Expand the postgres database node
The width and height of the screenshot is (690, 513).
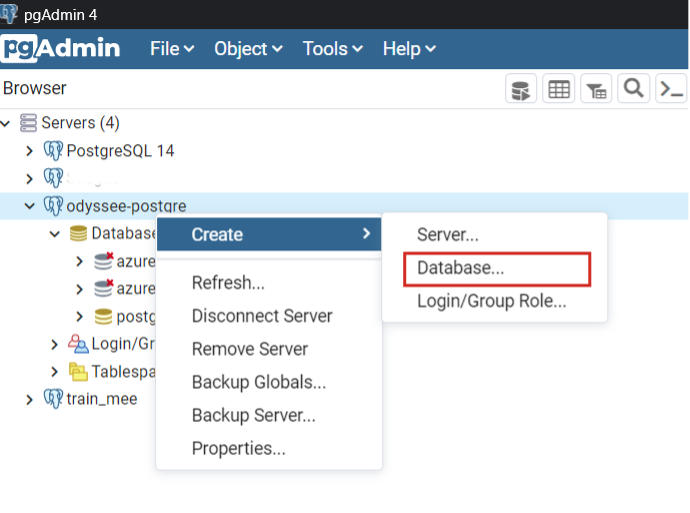pos(79,316)
